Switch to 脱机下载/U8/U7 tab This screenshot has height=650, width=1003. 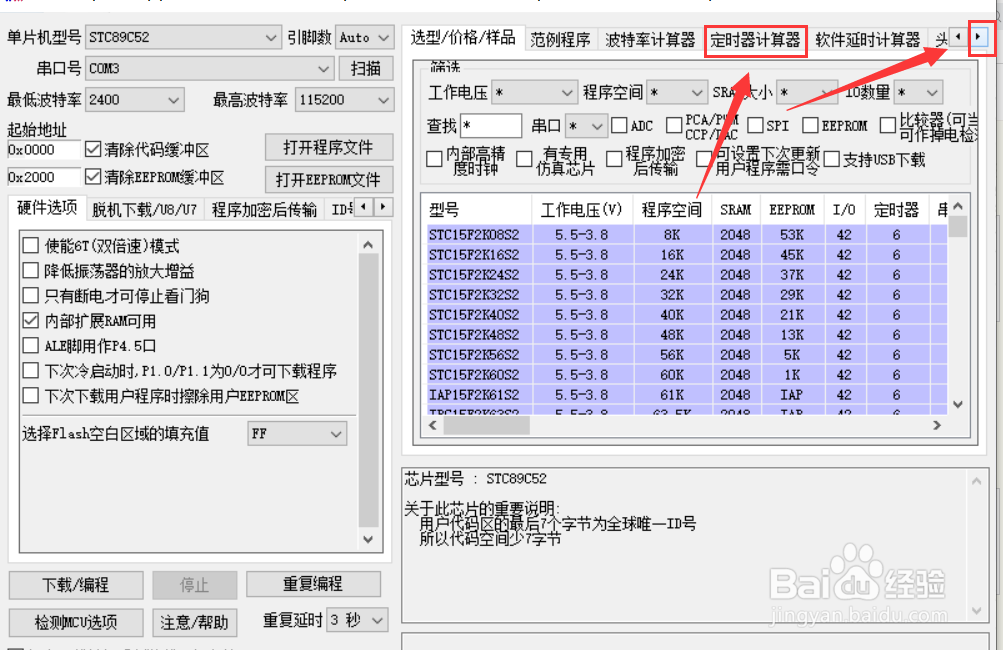144,210
